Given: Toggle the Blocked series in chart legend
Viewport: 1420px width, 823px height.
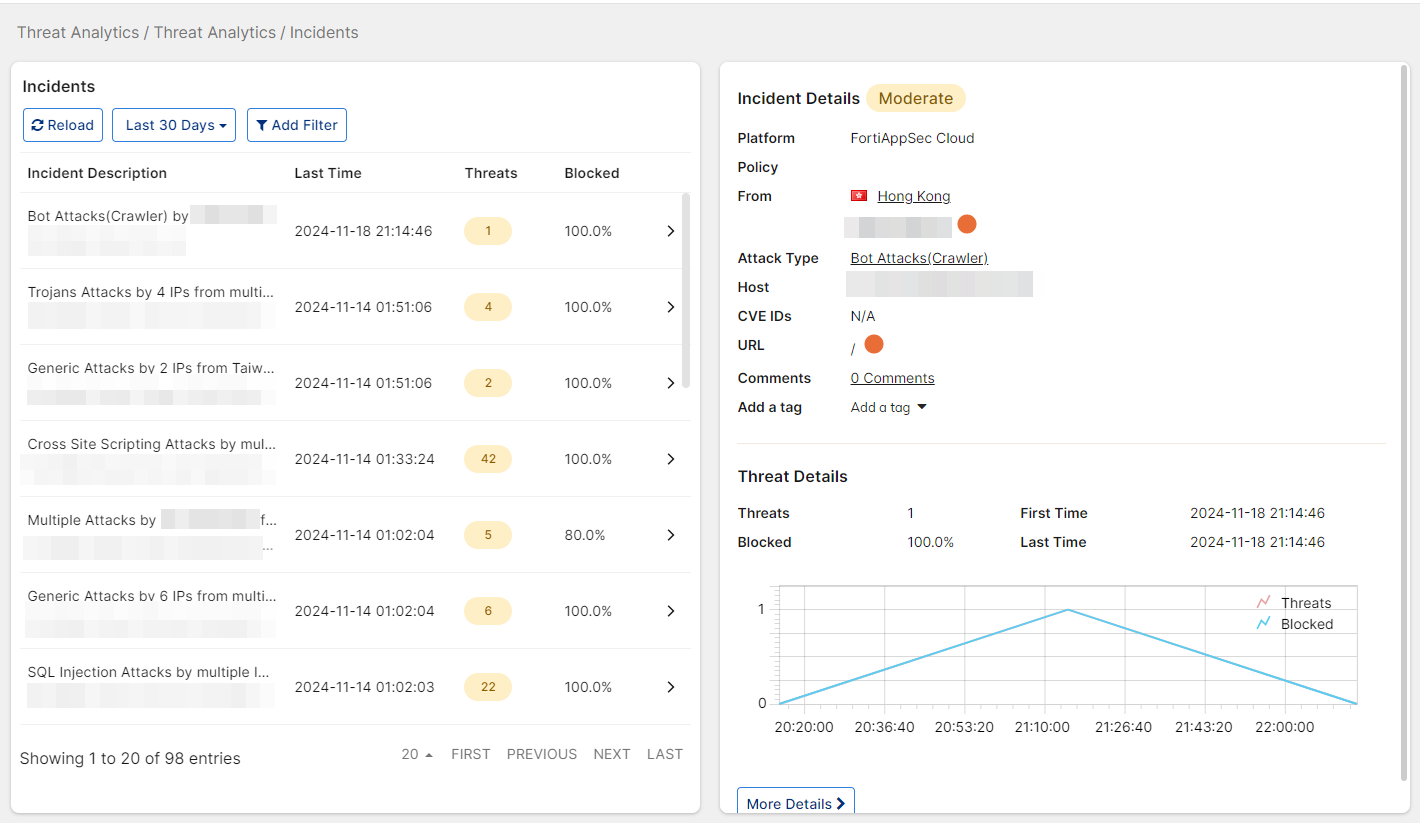Looking at the screenshot, I should pos(1294,624).
